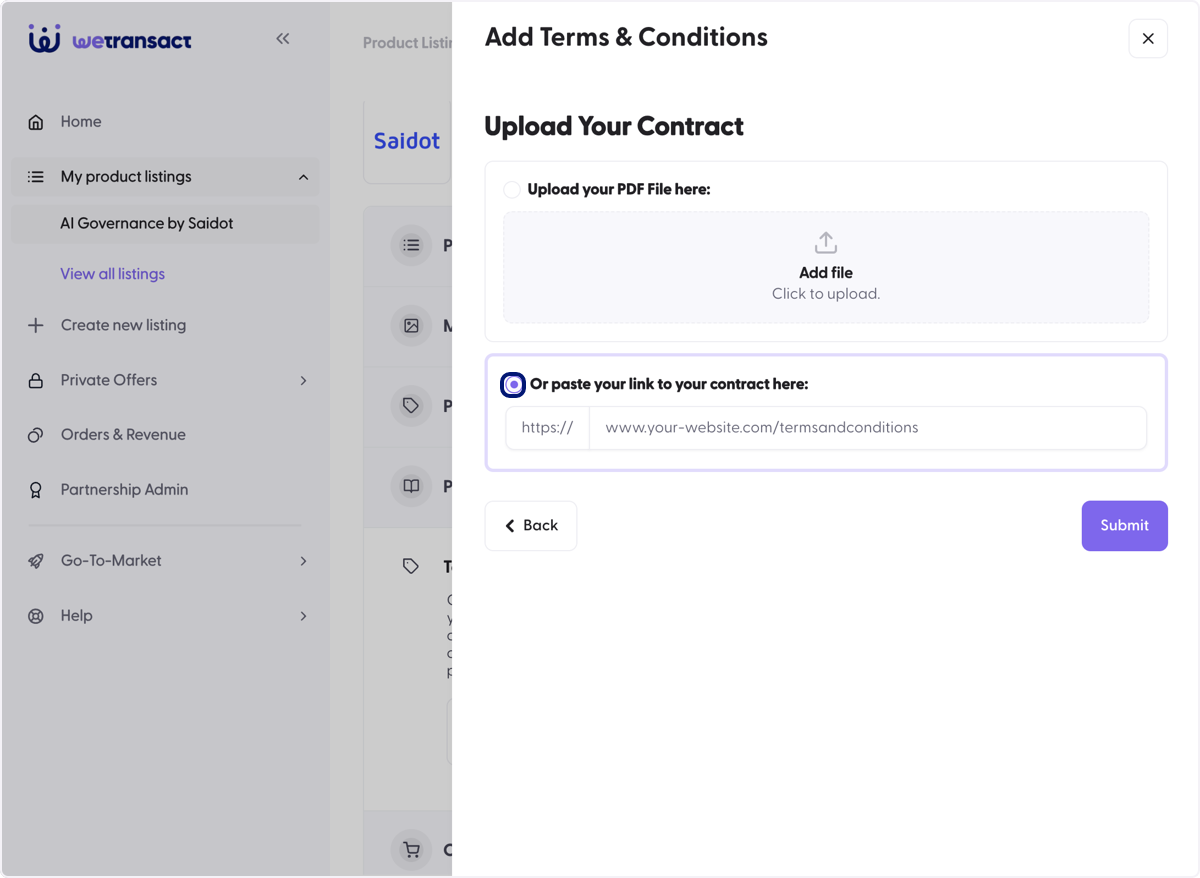Click the Submit button
This screenshot has height=878, width=1200.
point(1124,526)
